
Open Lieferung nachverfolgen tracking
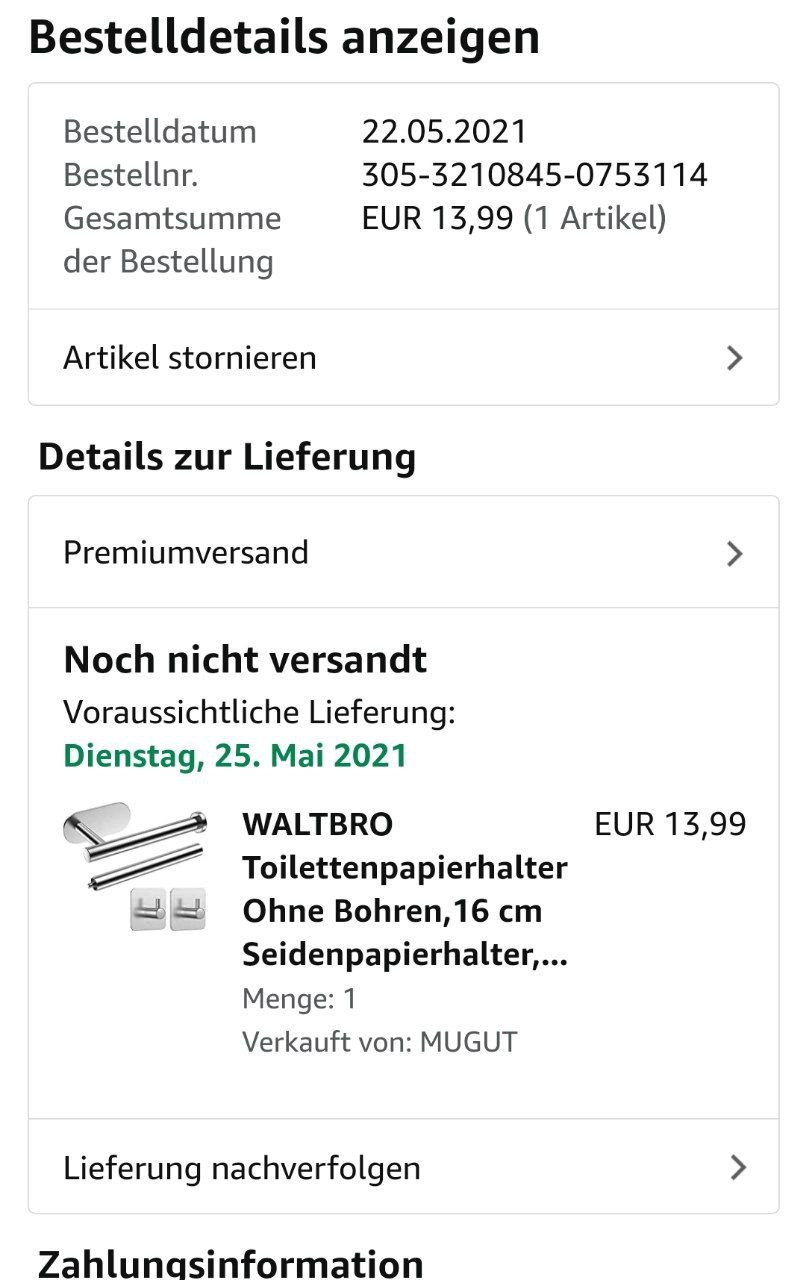point(403,1167)
